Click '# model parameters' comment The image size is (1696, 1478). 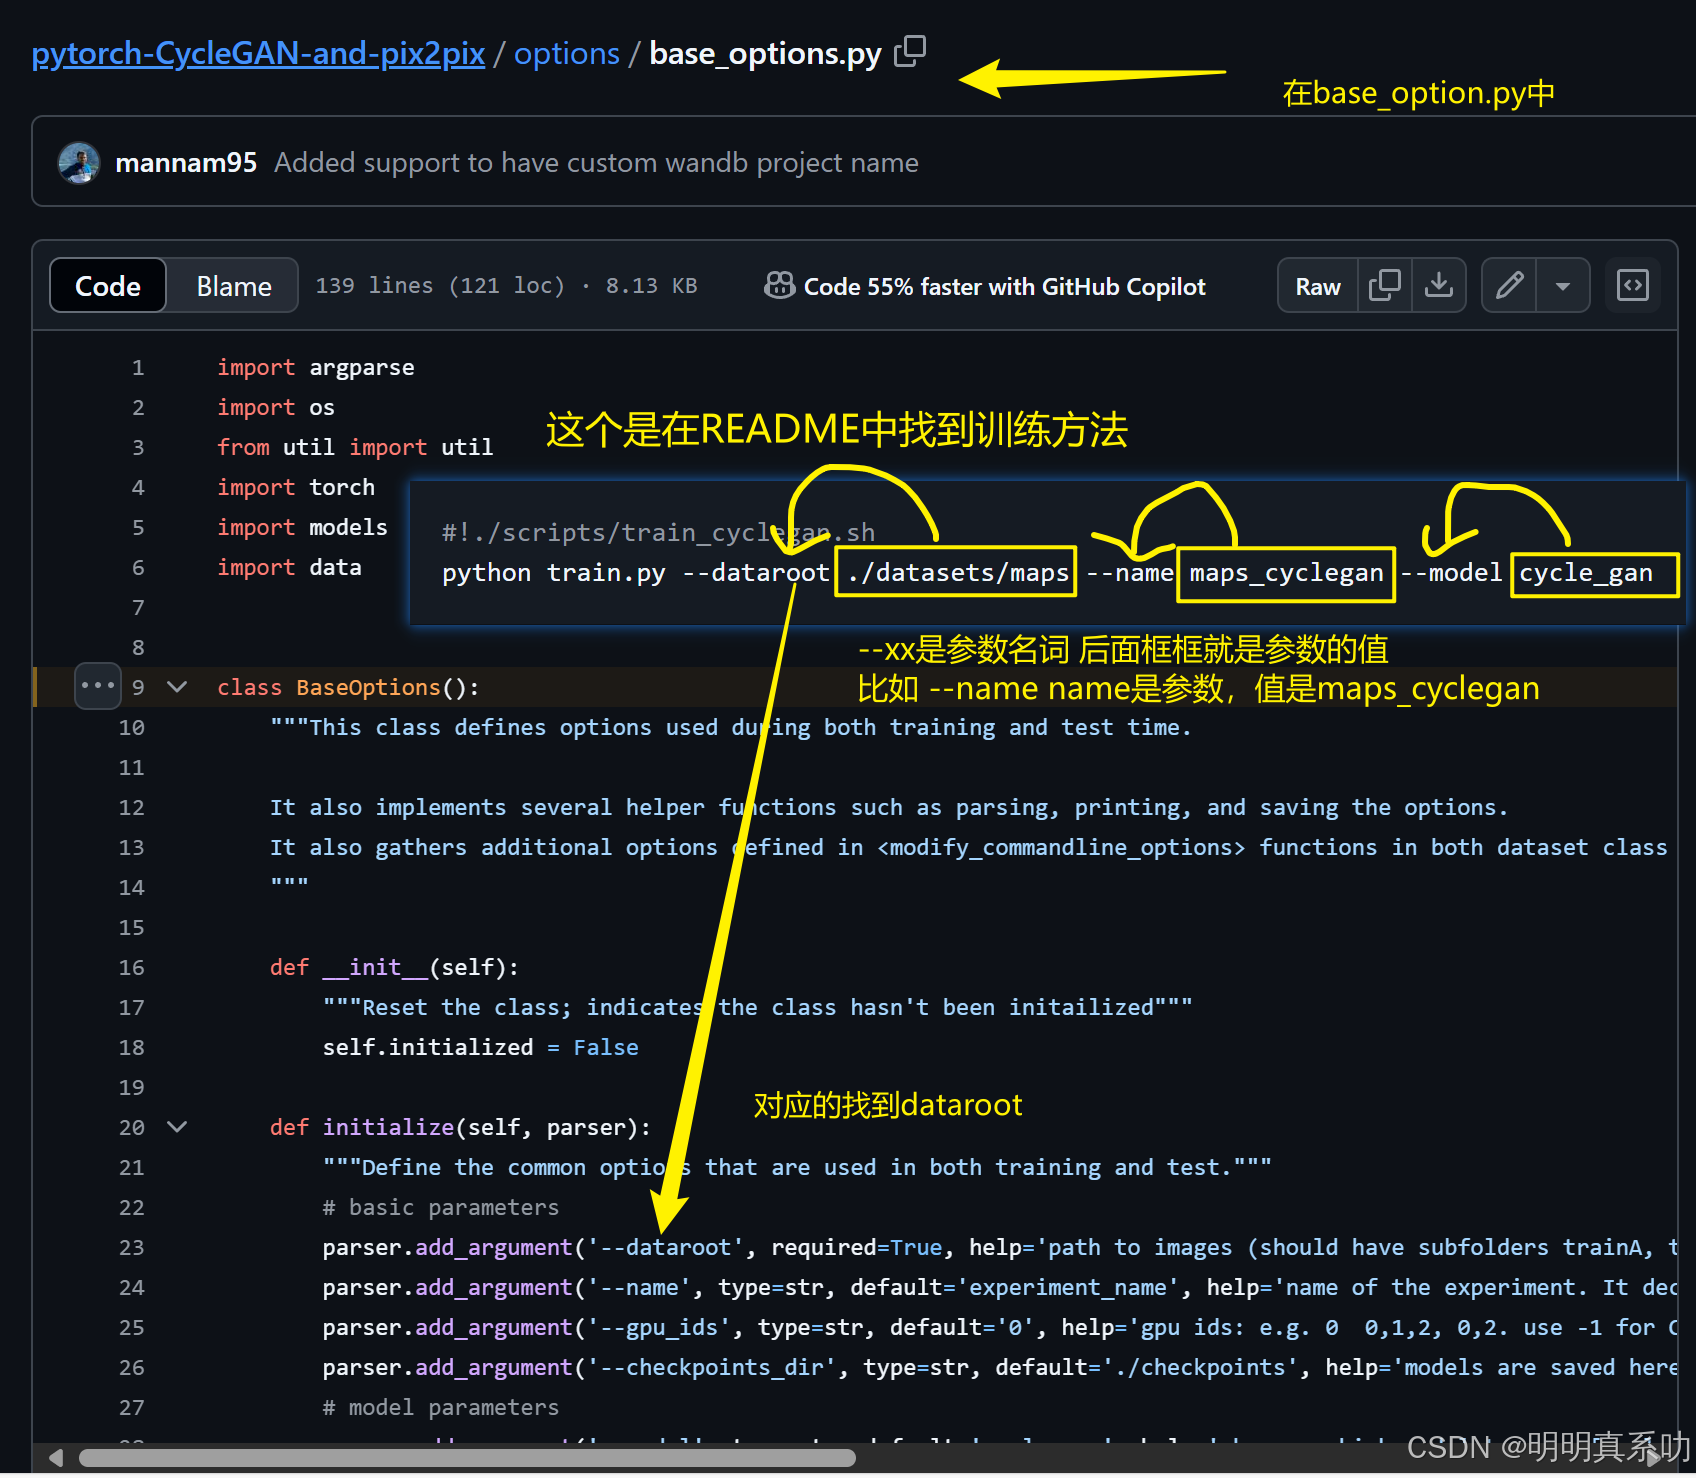click(x=441, y=1407)
